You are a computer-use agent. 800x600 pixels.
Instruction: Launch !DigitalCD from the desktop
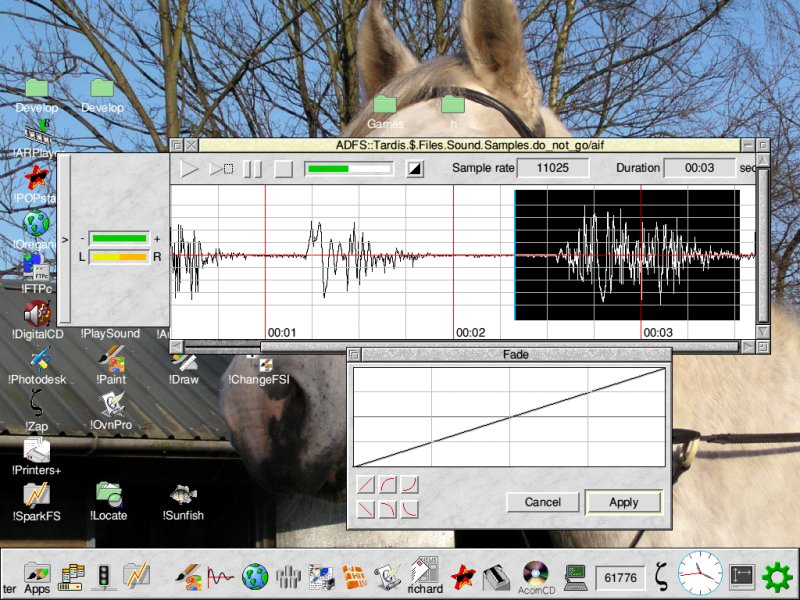(37, 319)
